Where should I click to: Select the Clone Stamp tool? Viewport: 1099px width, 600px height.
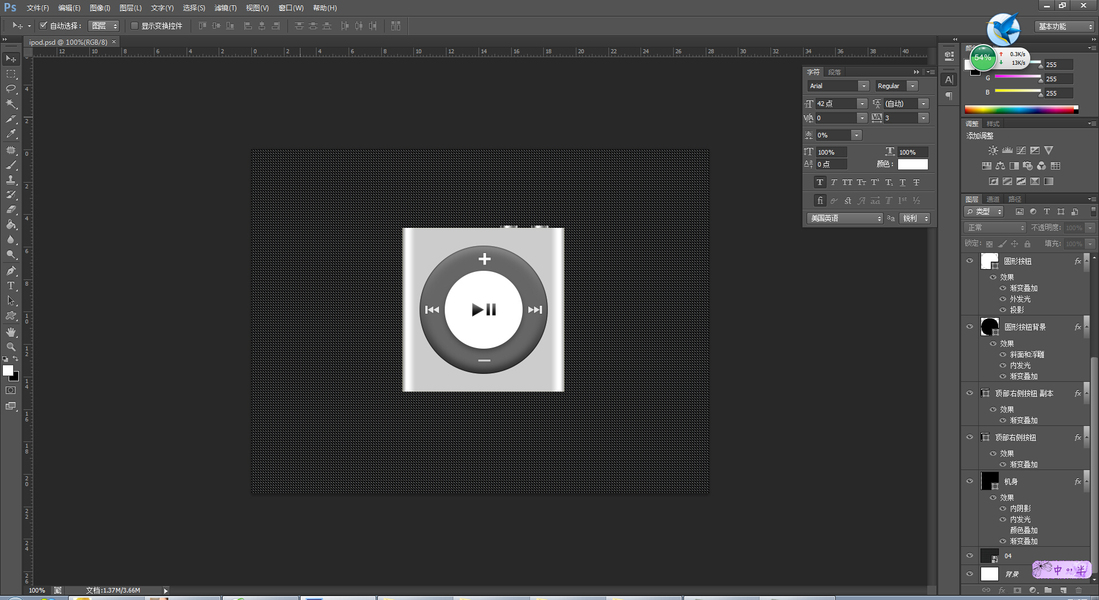(11, 180)
